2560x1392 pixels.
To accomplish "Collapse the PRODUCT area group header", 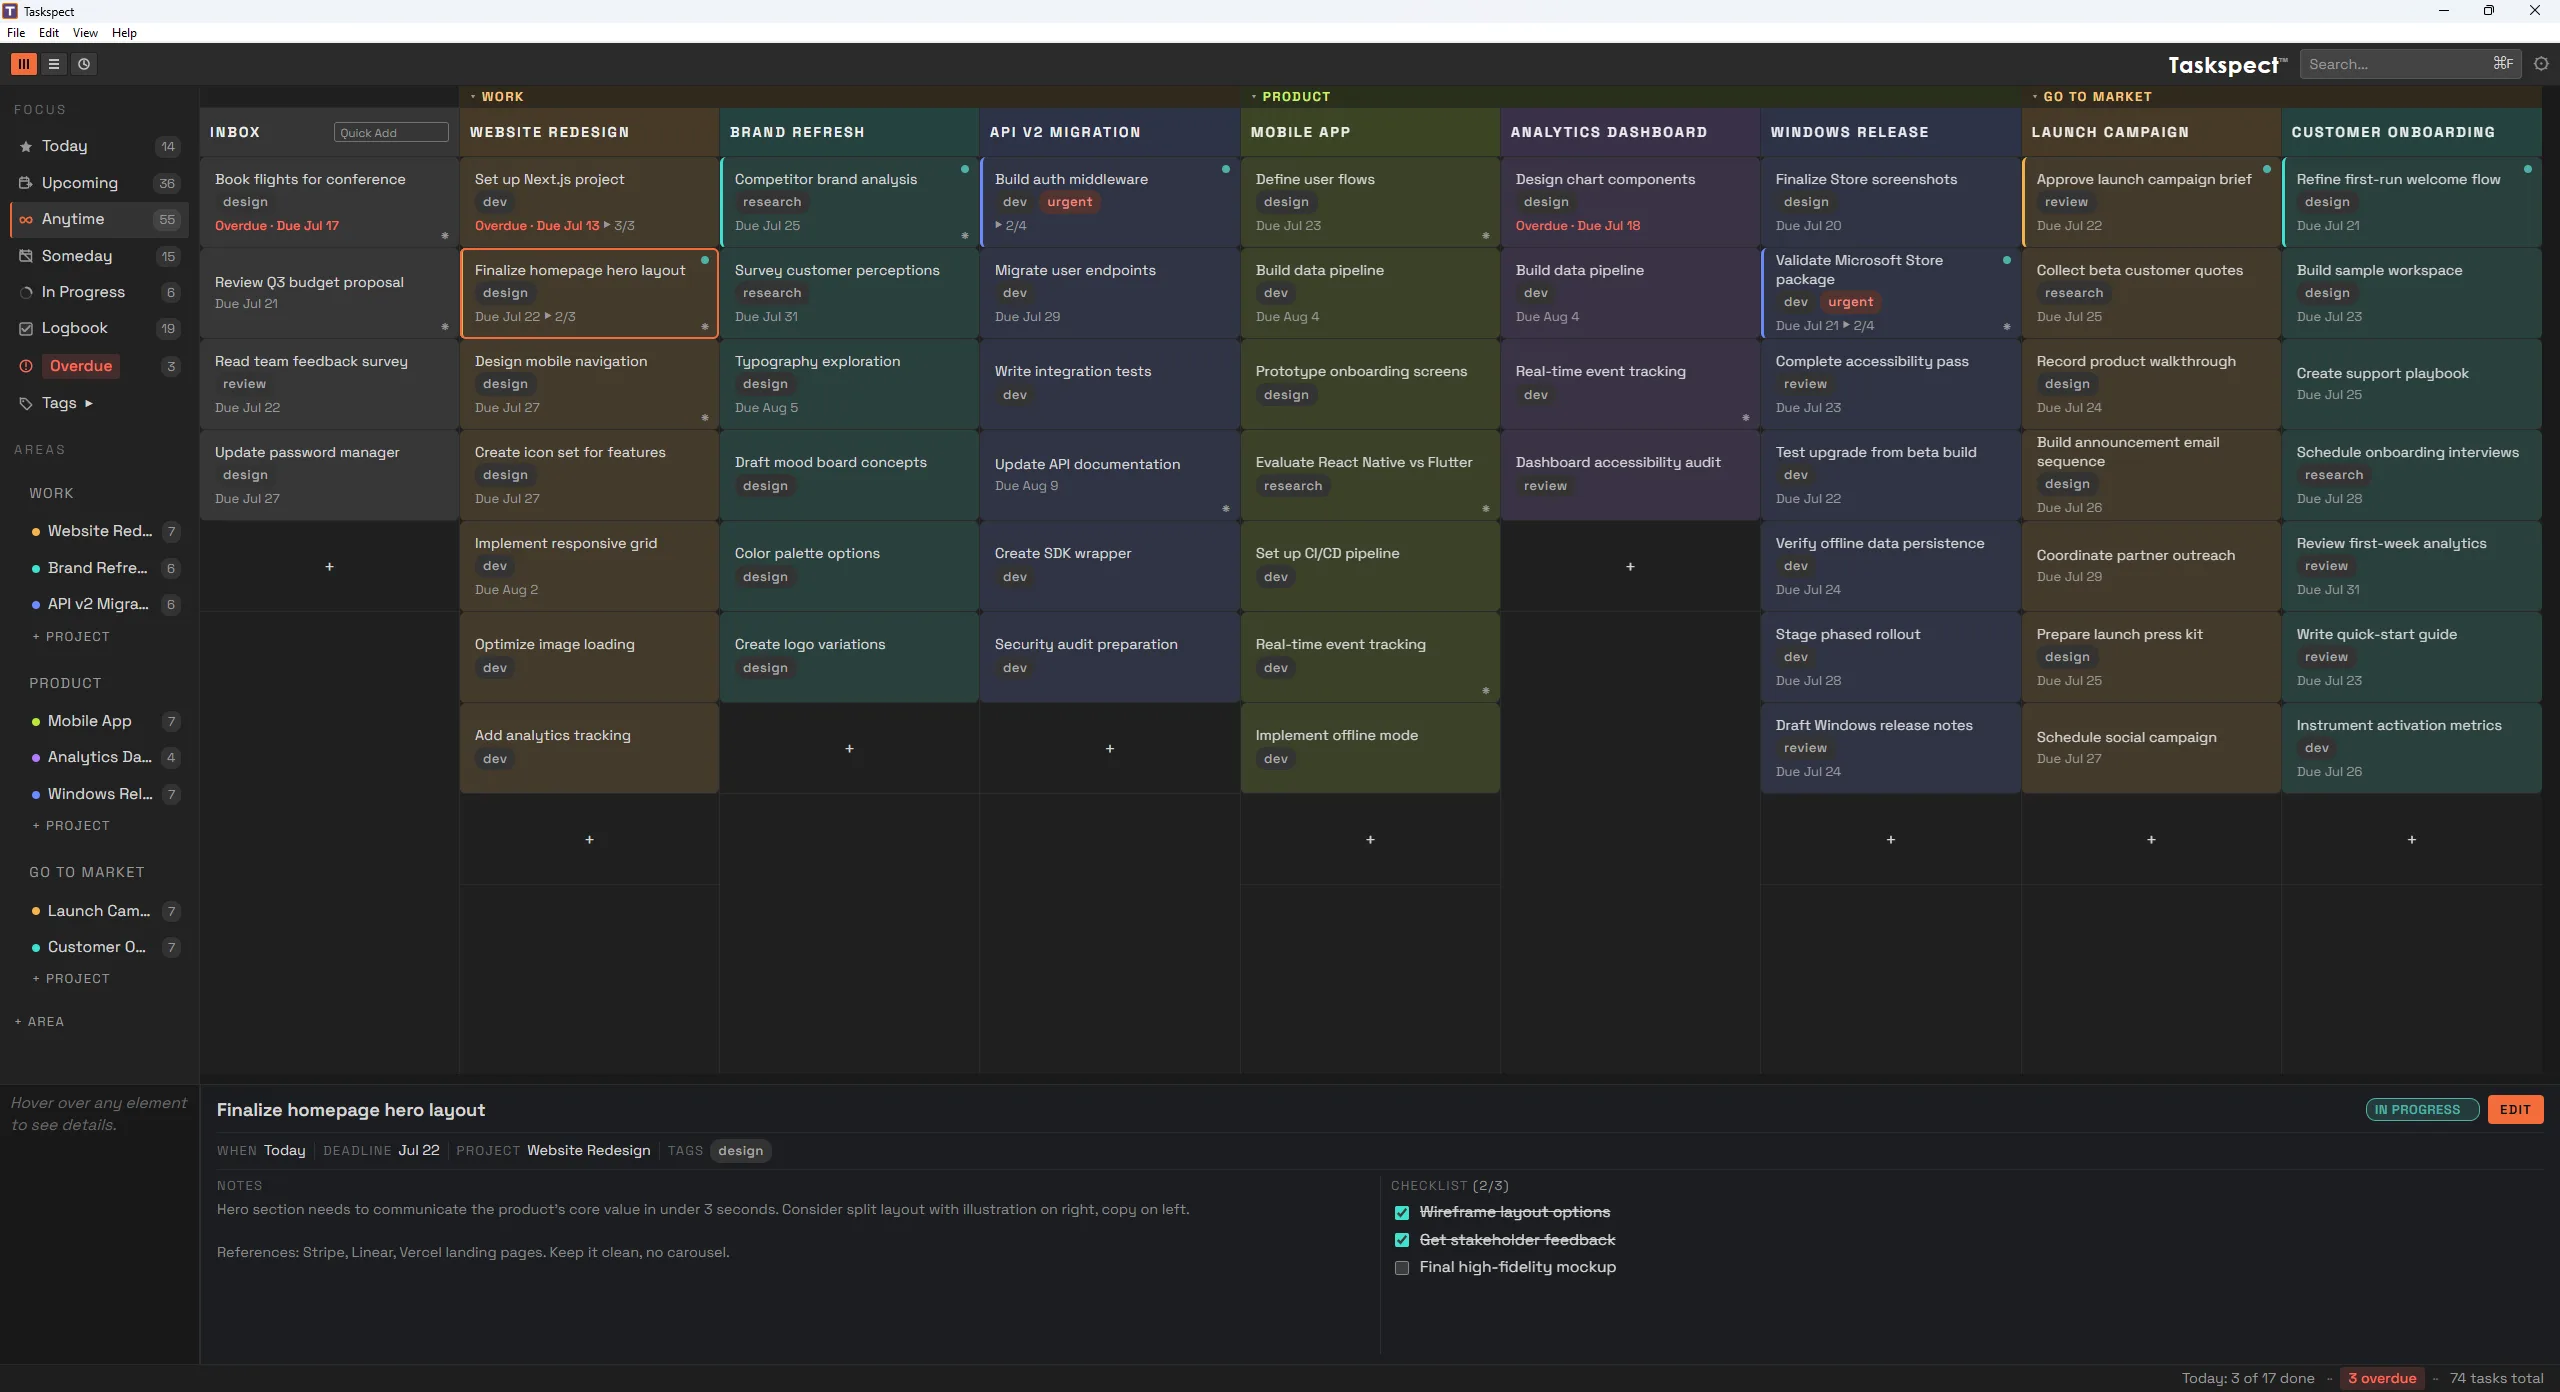I will pyautogui.click(x=1291, y=97).
